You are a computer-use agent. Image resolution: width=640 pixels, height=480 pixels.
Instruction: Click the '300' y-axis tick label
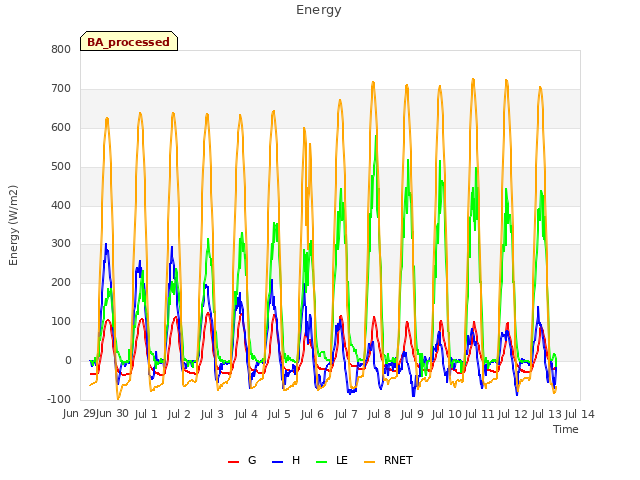61,244
